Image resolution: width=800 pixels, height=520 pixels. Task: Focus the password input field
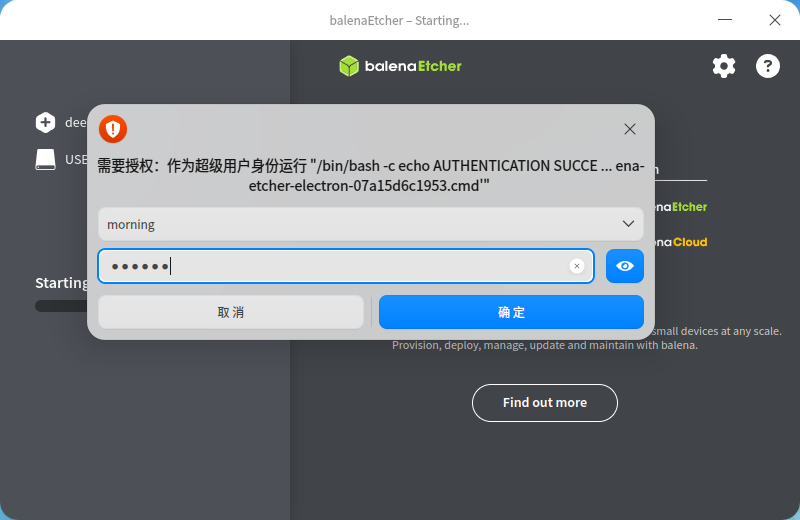pyautogui.click(x=346, y=266)
